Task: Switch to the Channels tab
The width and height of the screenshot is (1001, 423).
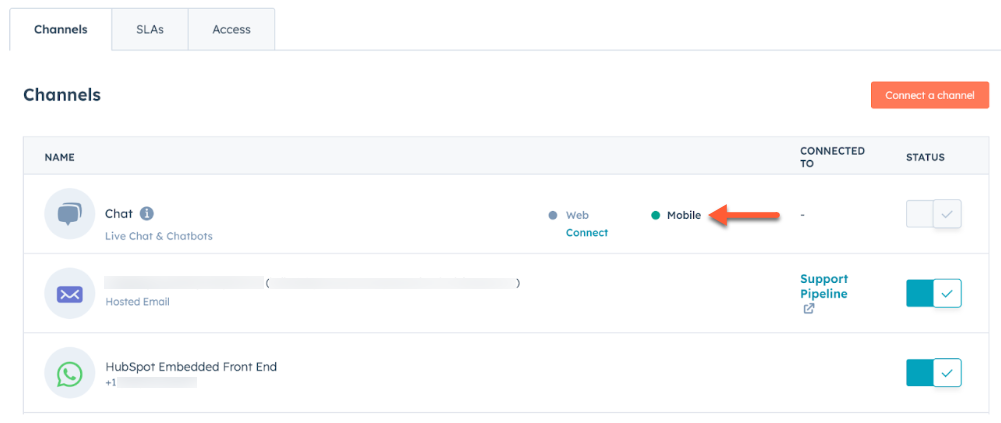Action: click(61, 29)
